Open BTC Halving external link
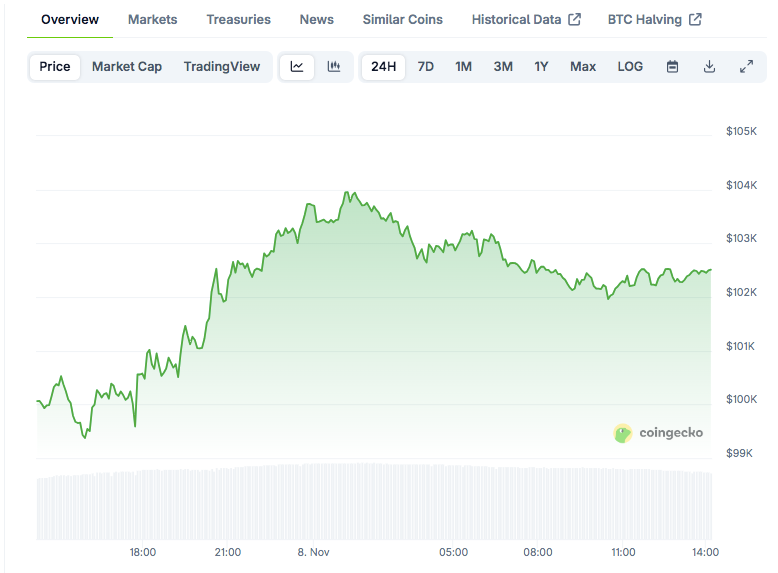778x573 pixels. click(654, 20)
